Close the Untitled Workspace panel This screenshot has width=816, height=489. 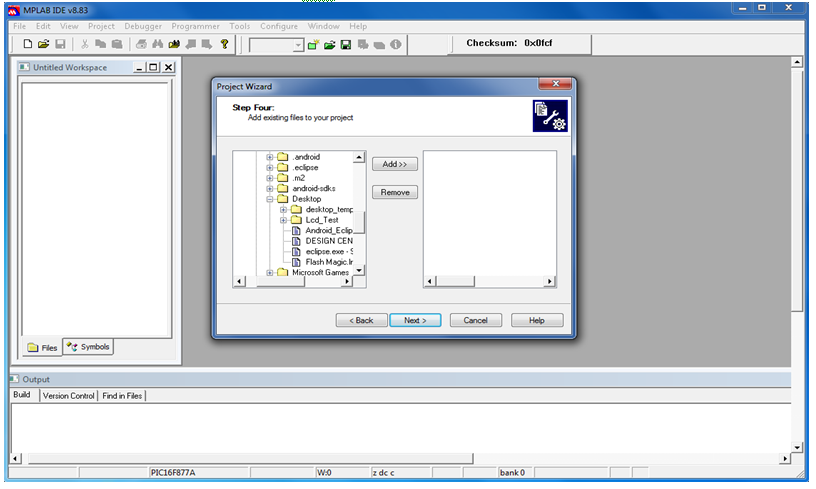click(168, 67)
